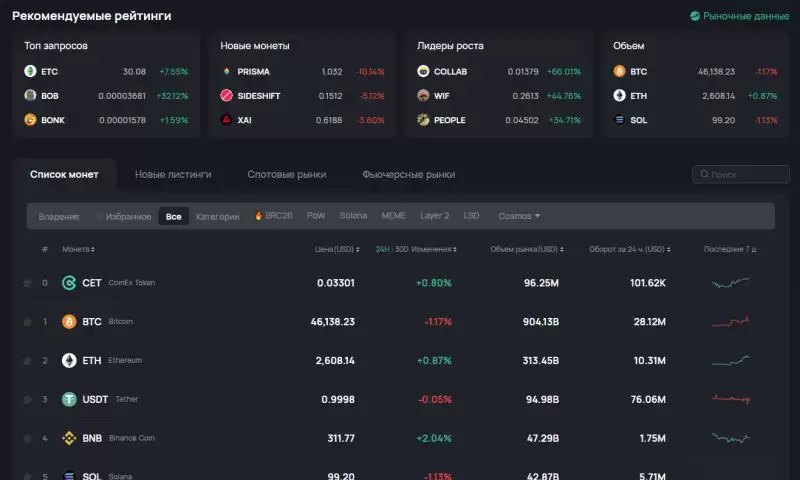Click the BNB Binance Coin icon
Screen dimensions: 800x480
point(69,438)
